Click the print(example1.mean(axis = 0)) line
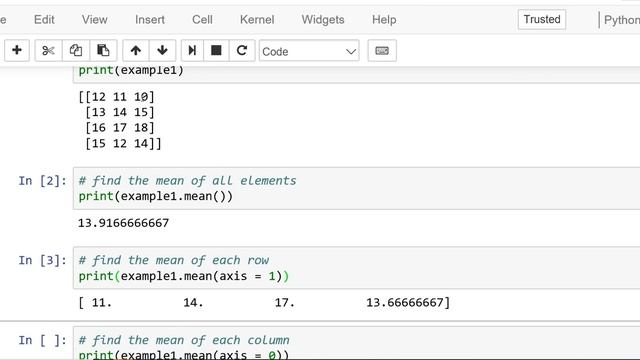 (x=184, y=355)
